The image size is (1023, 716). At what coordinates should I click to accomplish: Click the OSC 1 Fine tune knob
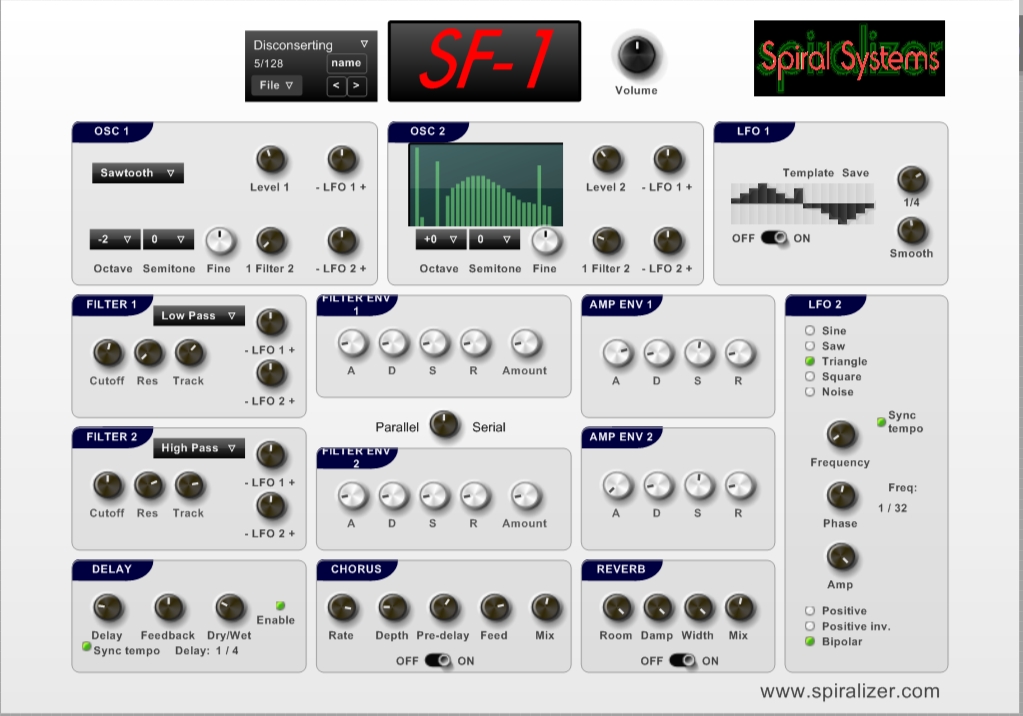pyautogui.click(x=220, y=241)
